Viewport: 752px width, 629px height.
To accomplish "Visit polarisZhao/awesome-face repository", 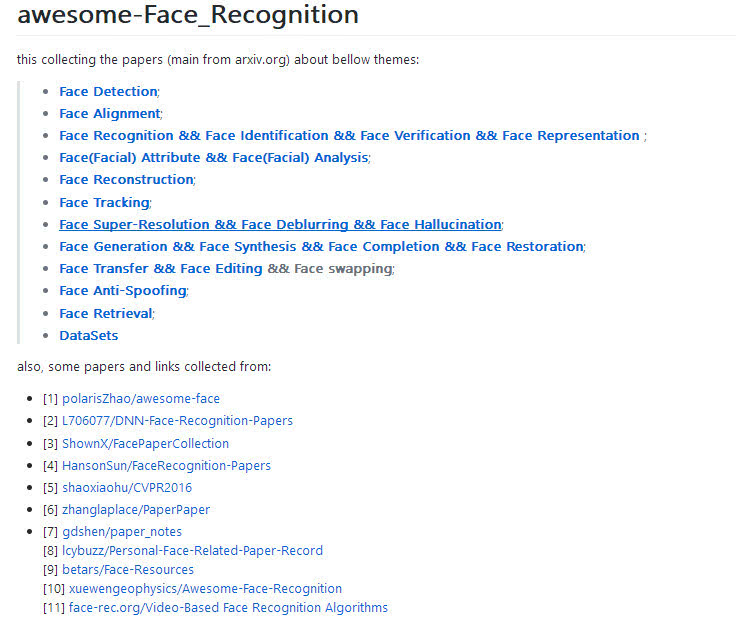I will (141, 399).
